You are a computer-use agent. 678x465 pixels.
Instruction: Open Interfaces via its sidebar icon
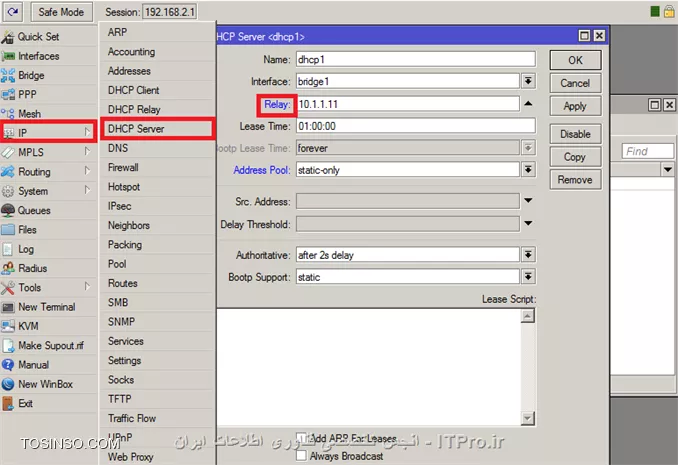(8, 56)
